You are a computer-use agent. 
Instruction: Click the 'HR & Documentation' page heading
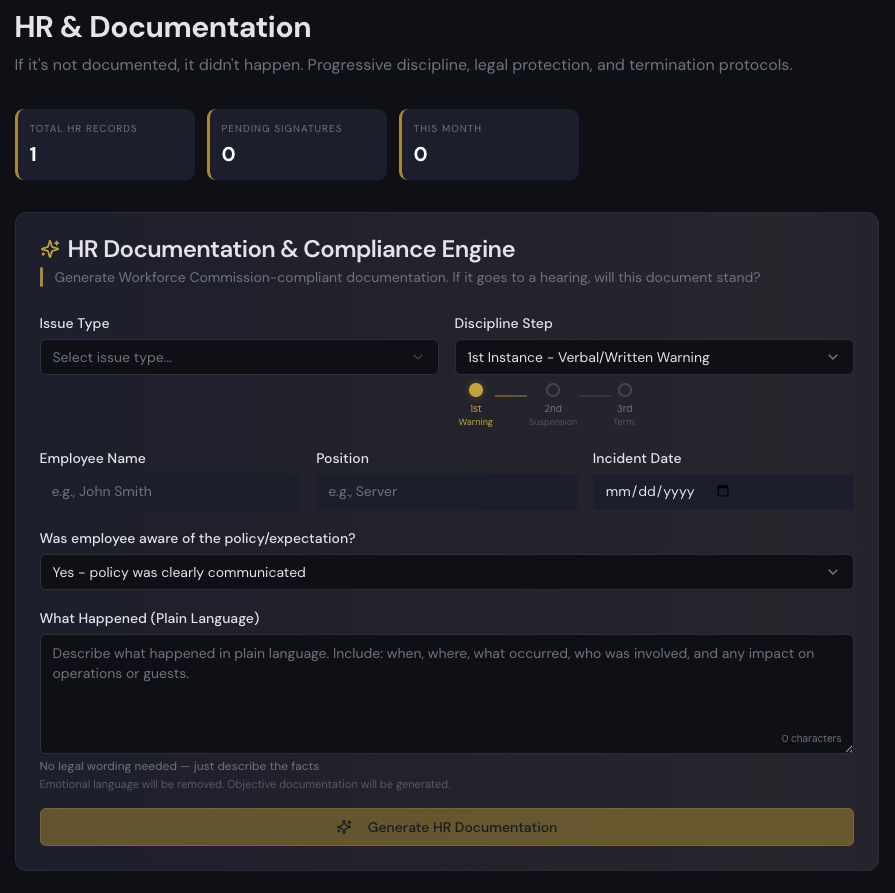click(x=163, y=27)
